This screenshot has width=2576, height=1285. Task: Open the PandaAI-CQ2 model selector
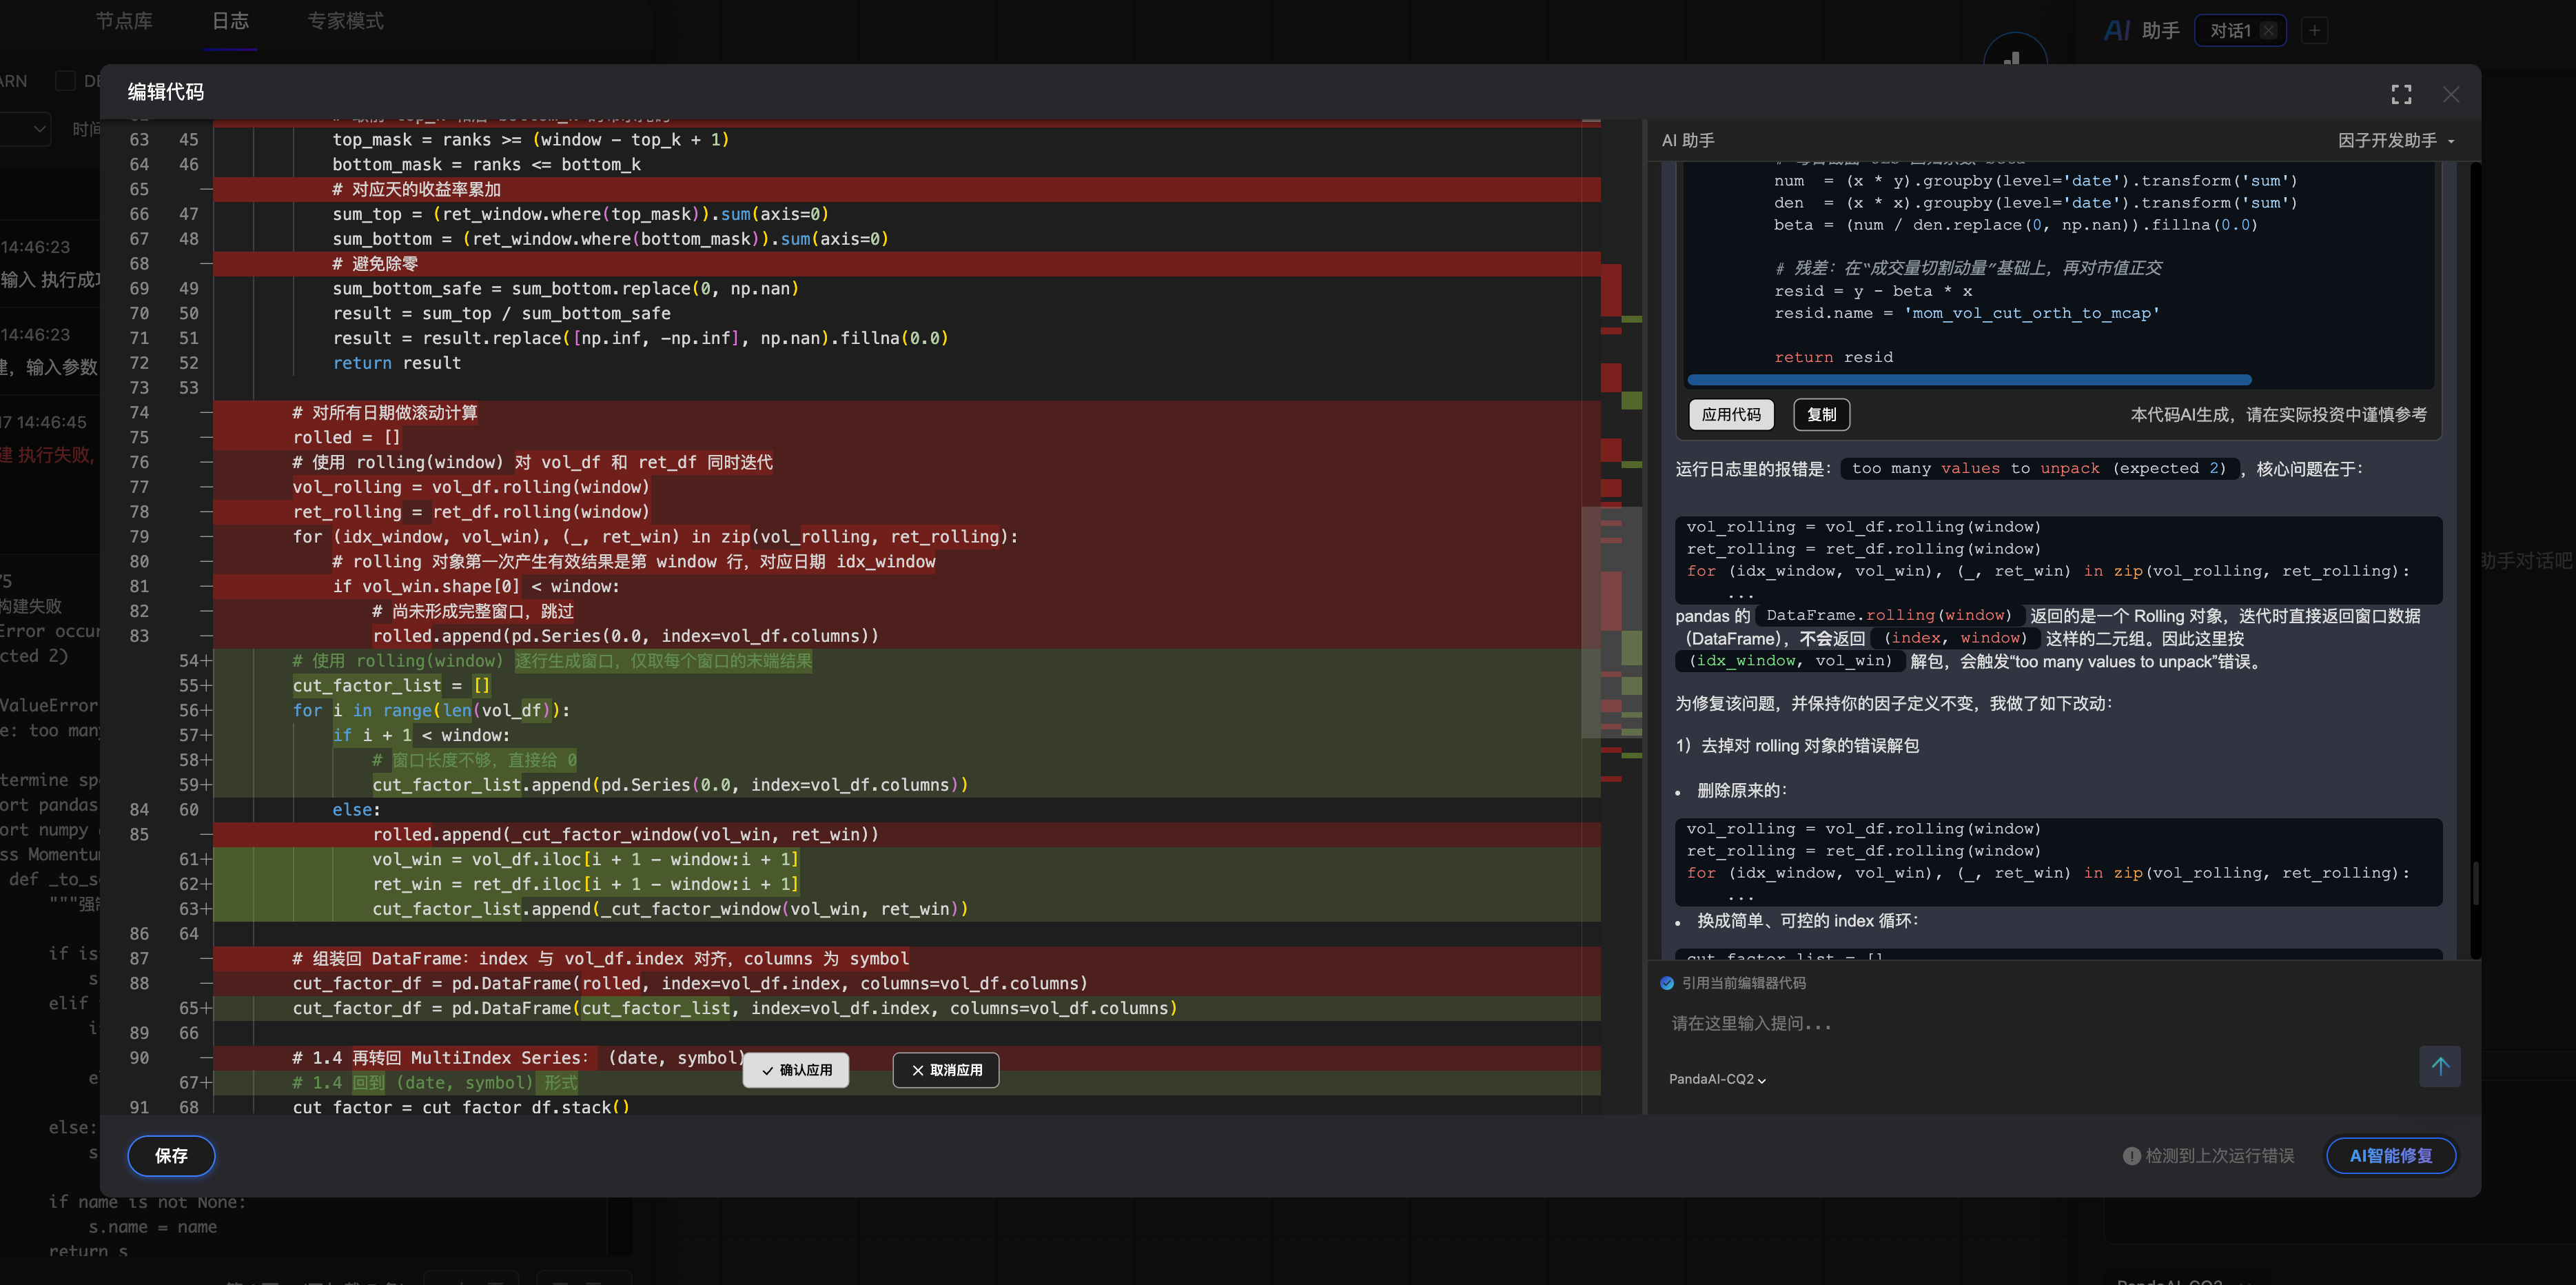[x=1717, y=1079]
